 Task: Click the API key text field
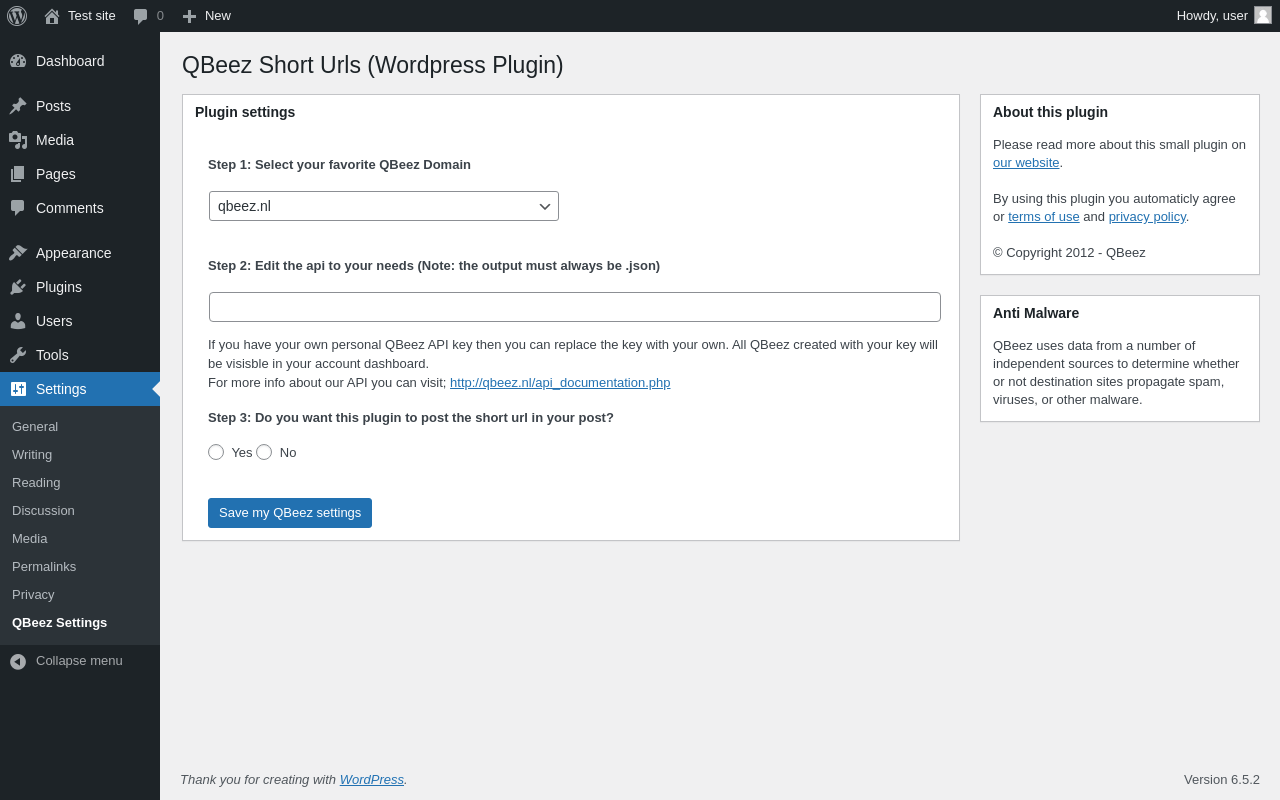pyautogui.click(x=575, y=307)
